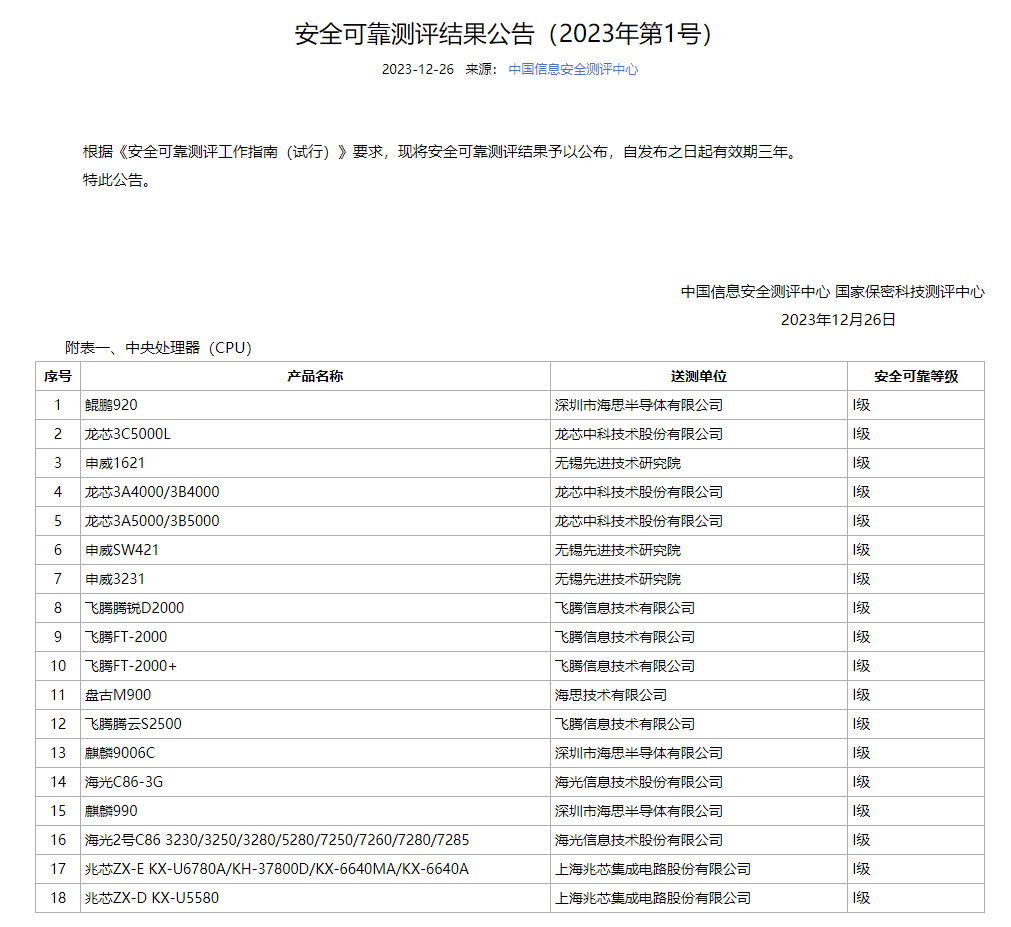Select the 海光C86-3G product cell
Screen dimensions: 1011x927
pyautogui.click(x=315, y=783)
